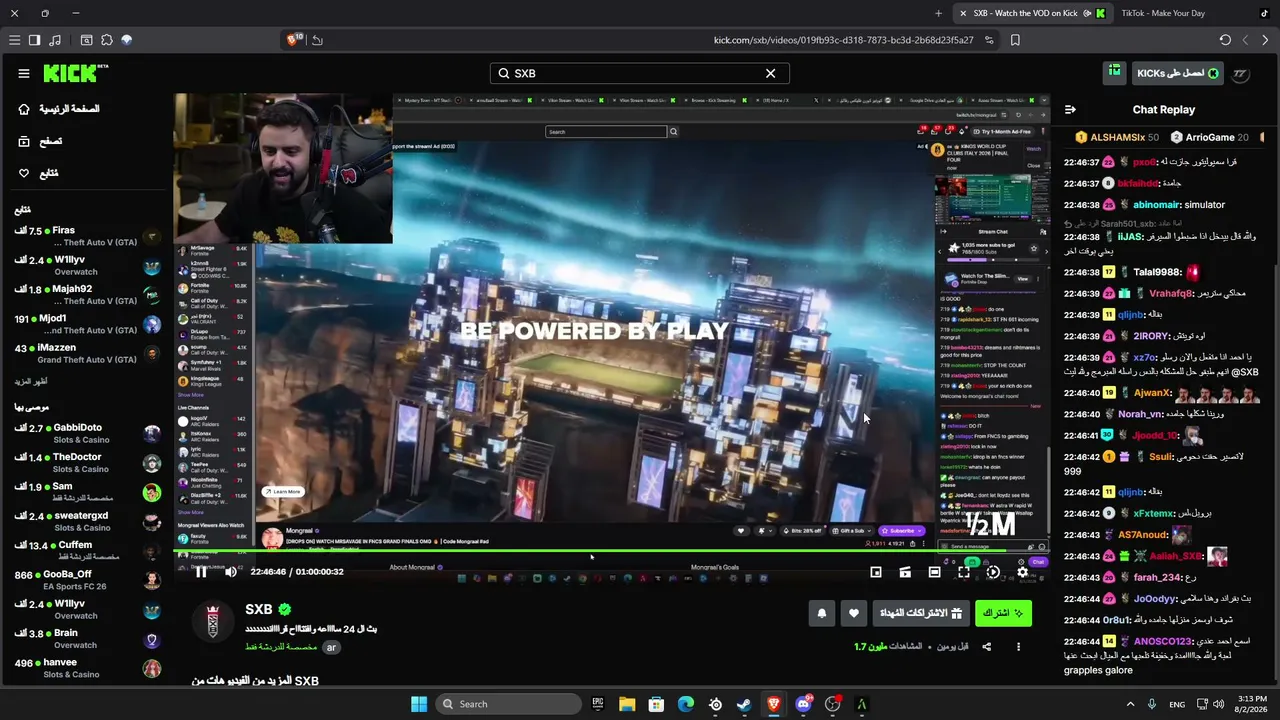Open GabbiDoto recommended channel

tap(88, 434)
